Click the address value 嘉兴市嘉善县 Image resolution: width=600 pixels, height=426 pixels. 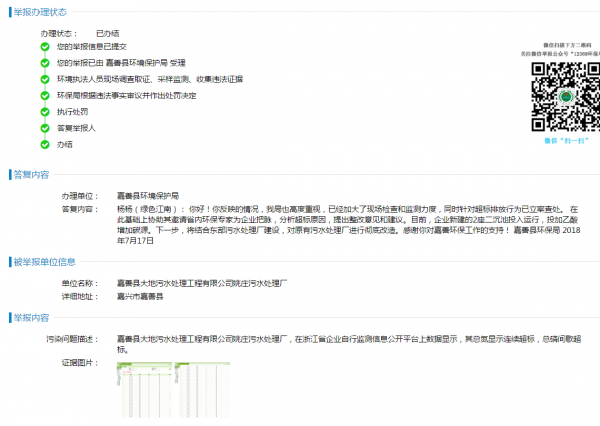point(140,296)
